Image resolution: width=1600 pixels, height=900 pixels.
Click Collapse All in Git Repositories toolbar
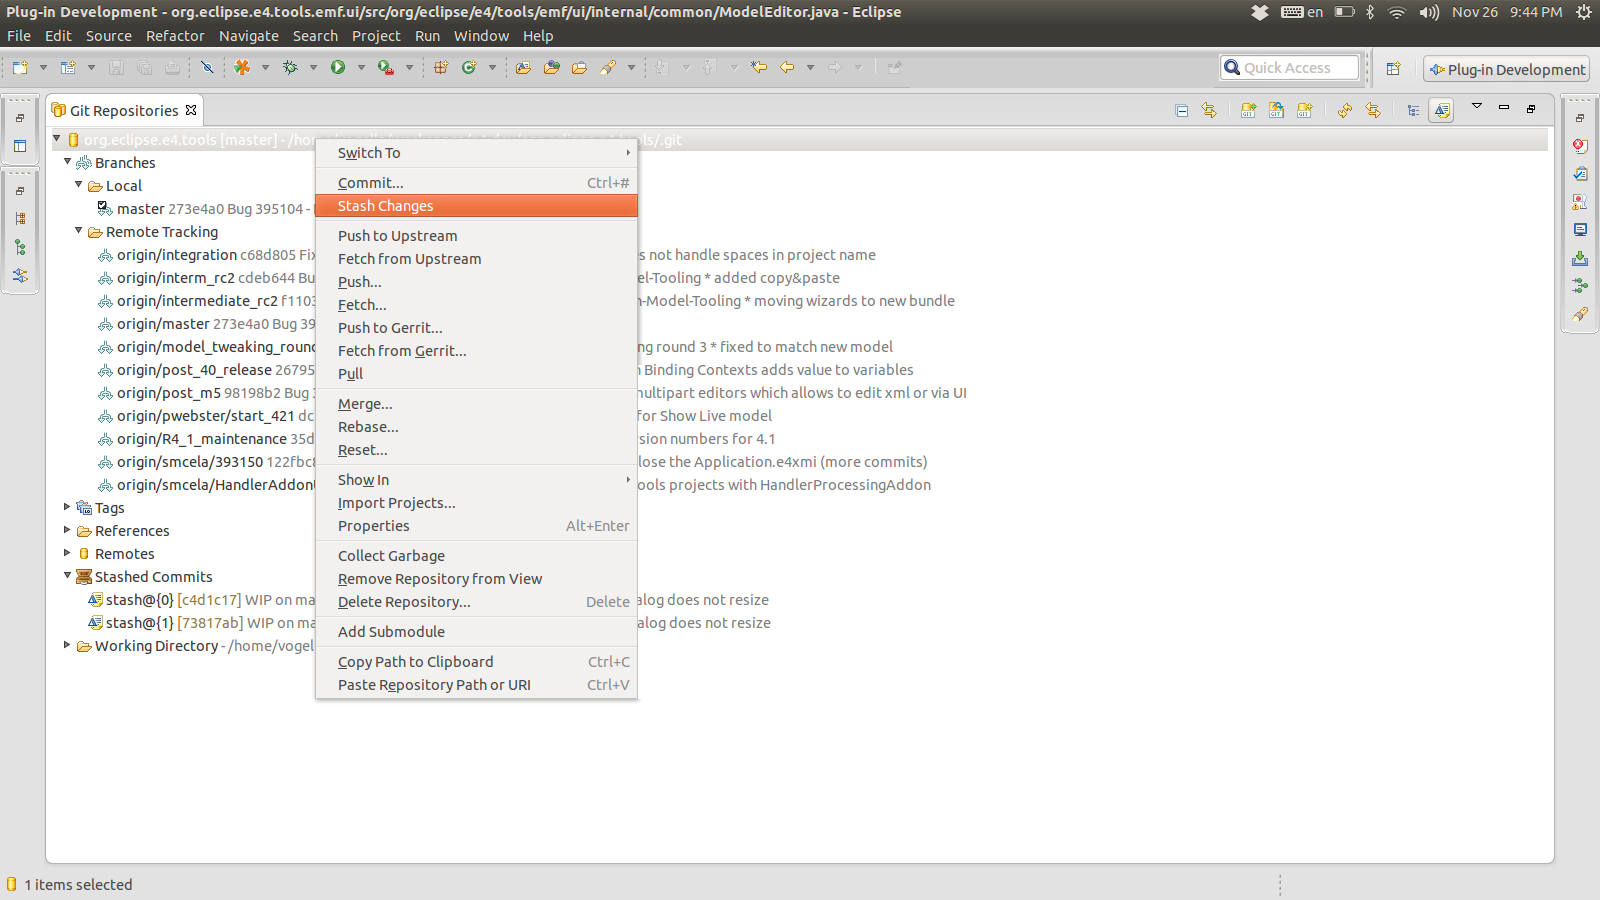(1181, 111)
